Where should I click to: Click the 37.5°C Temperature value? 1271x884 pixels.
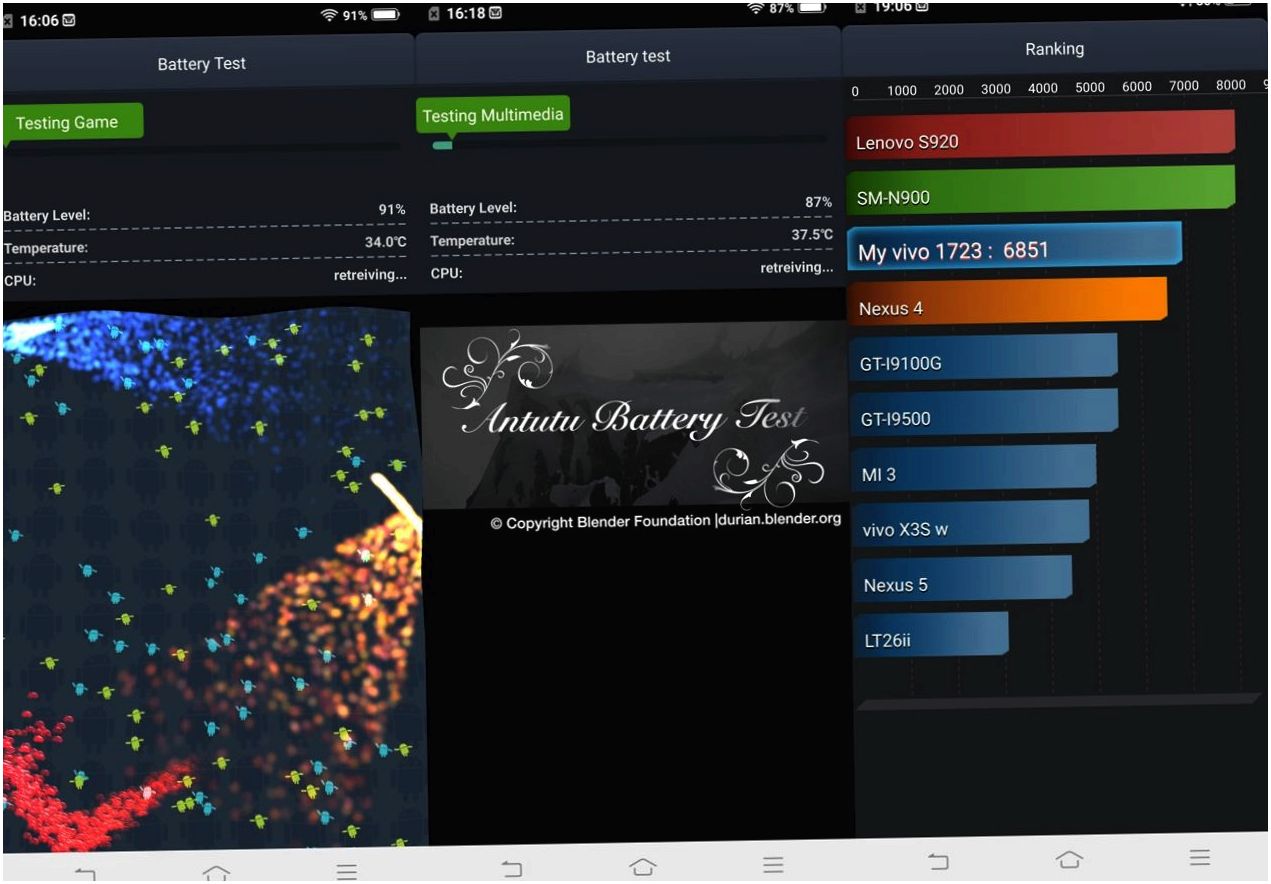(x=812, y=235)
